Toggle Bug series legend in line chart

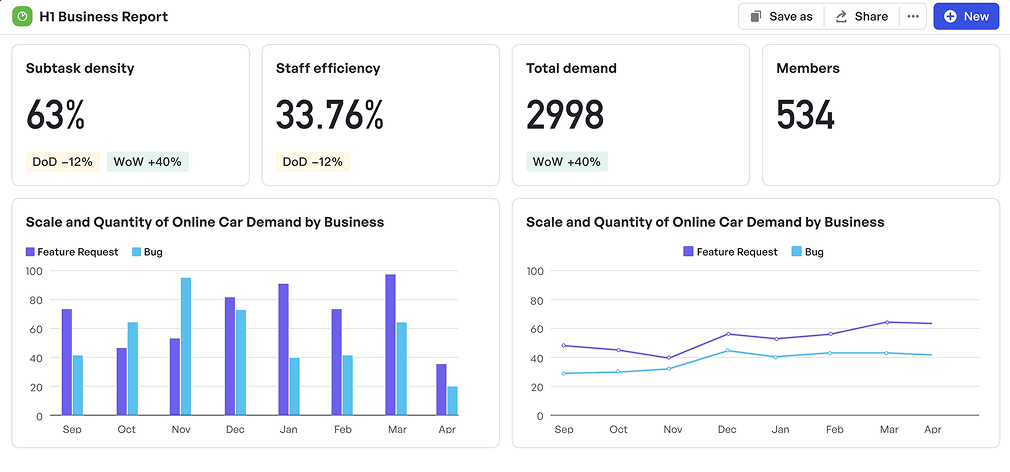[807, 252]
